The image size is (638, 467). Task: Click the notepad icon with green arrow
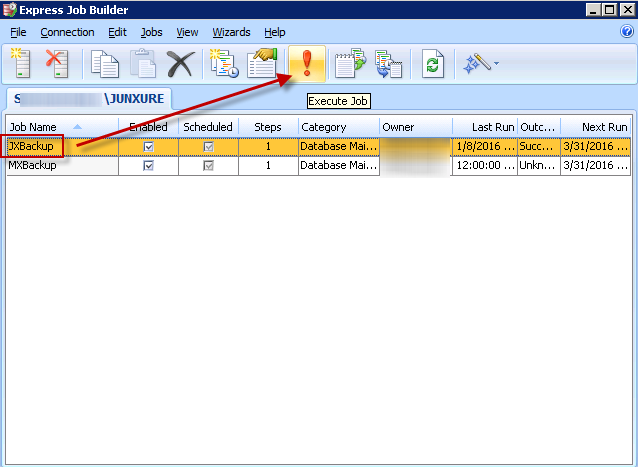tap(350, 63)
